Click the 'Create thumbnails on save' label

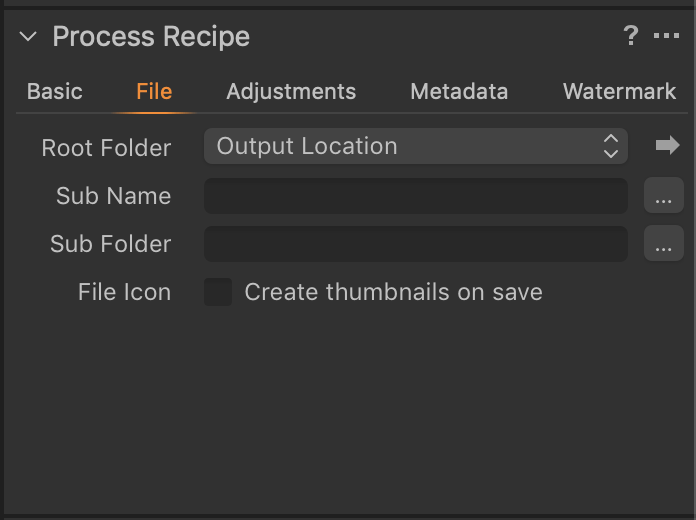click(x=393, y=292)
